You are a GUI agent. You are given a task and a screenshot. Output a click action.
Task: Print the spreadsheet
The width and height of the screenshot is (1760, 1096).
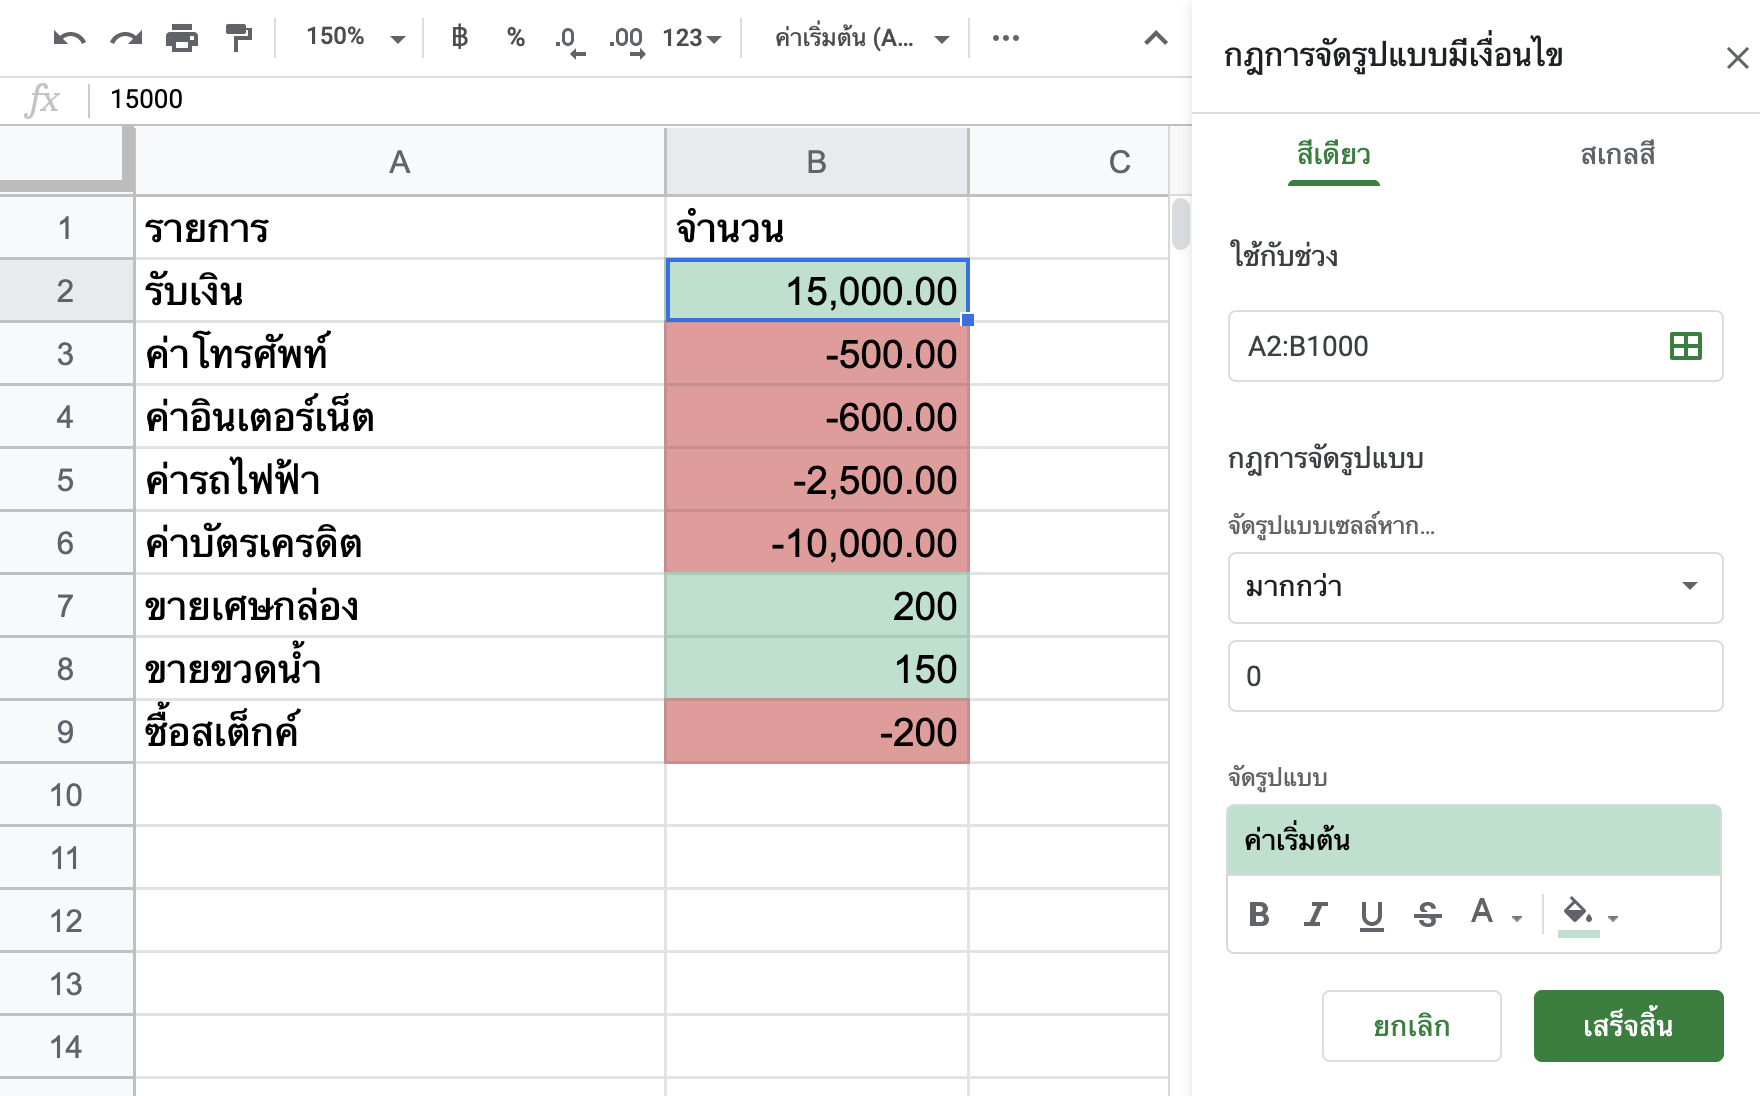coord(182,39)
